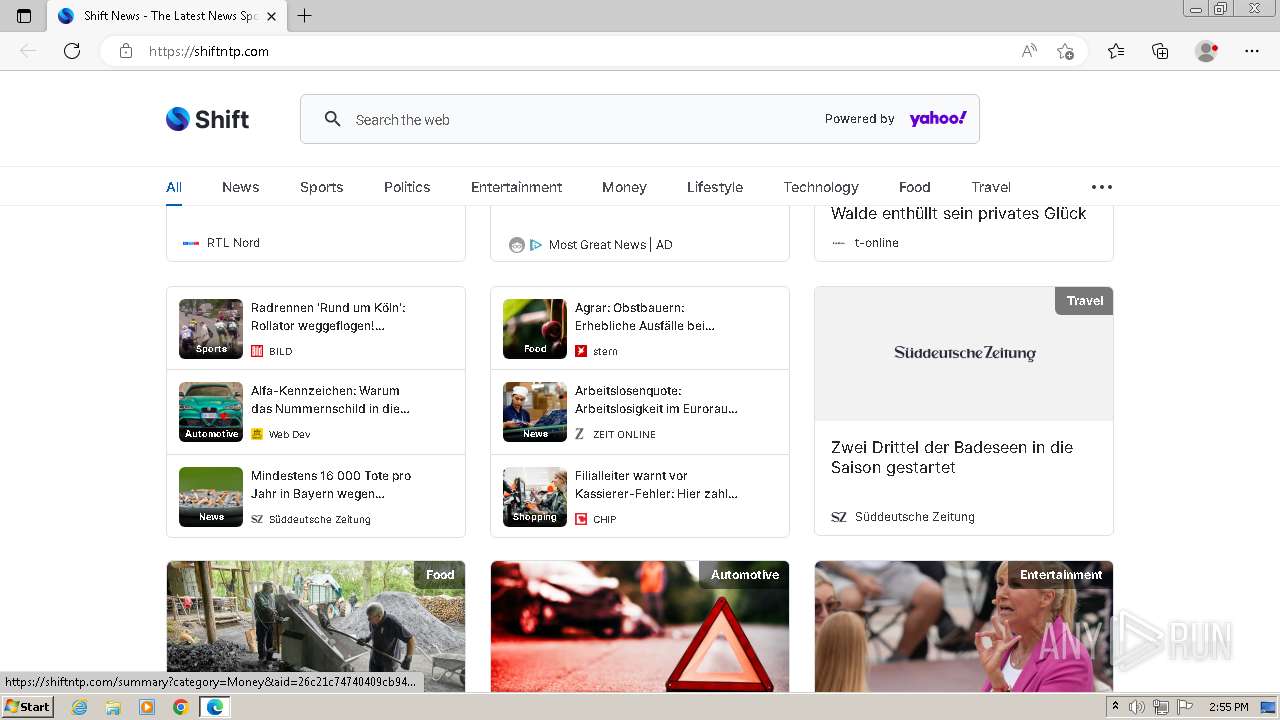1280x720 pixels.
Task: Open the Food category
Action: (915, 187)
